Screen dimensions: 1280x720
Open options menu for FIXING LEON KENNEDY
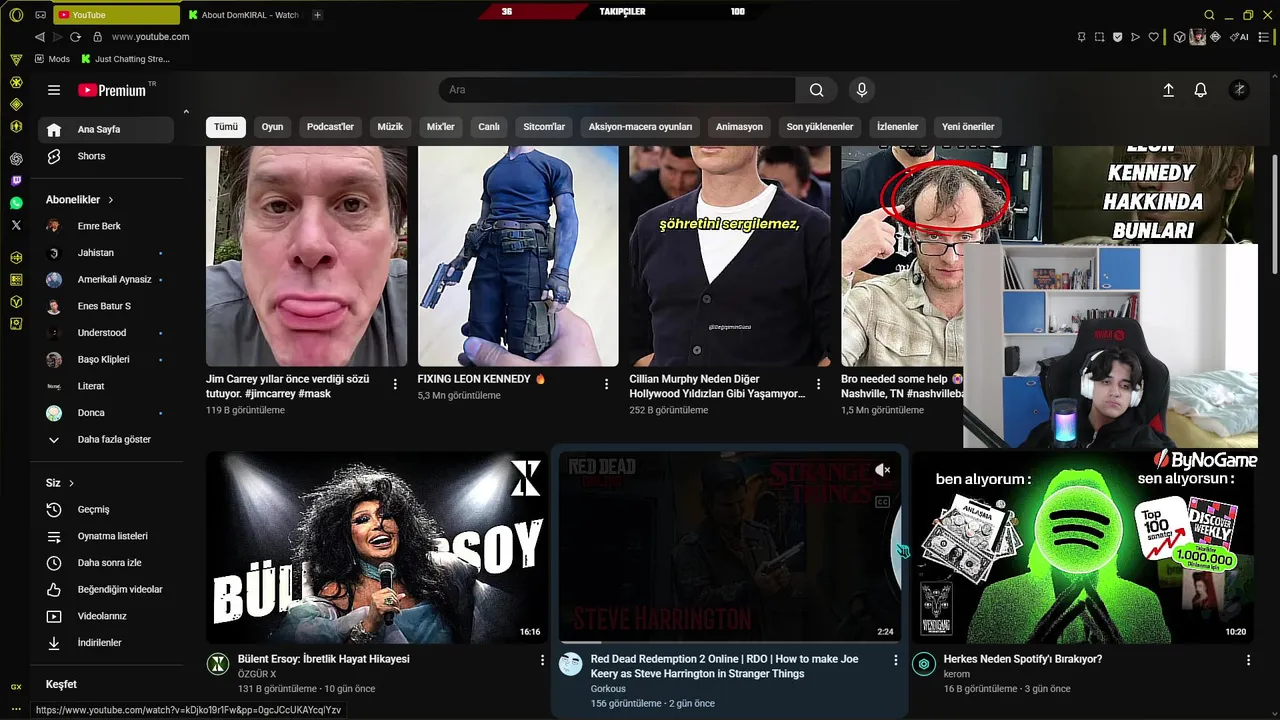606,384
